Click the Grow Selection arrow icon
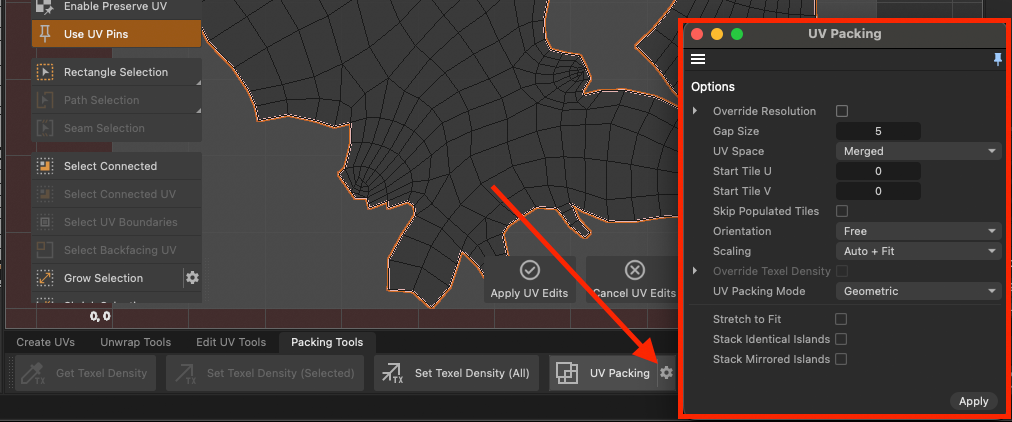This screenshot has height=422, width=1012. coord(45,278)
